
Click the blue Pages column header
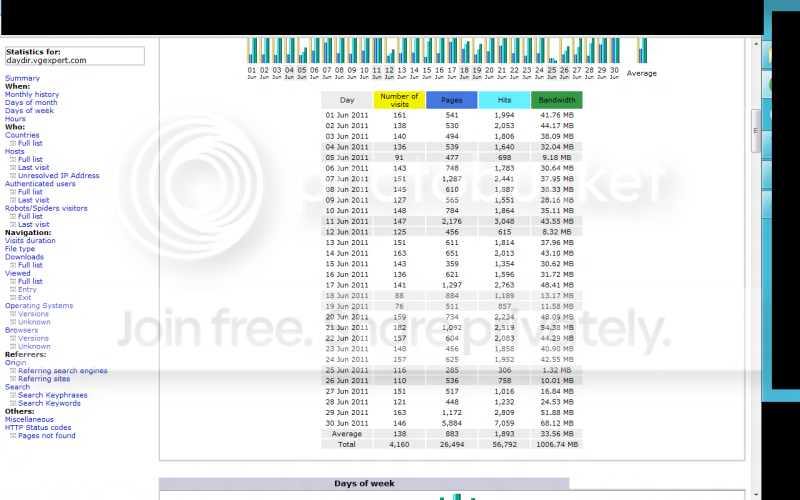click(452, 100)
